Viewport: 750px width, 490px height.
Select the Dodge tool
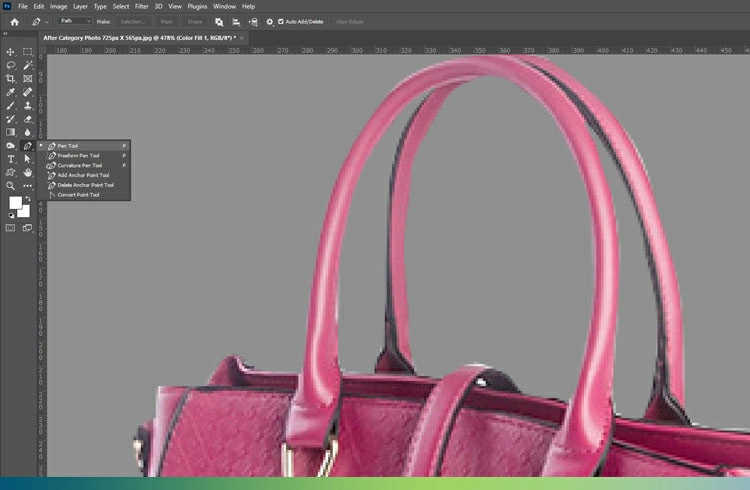tap(11, 145)
